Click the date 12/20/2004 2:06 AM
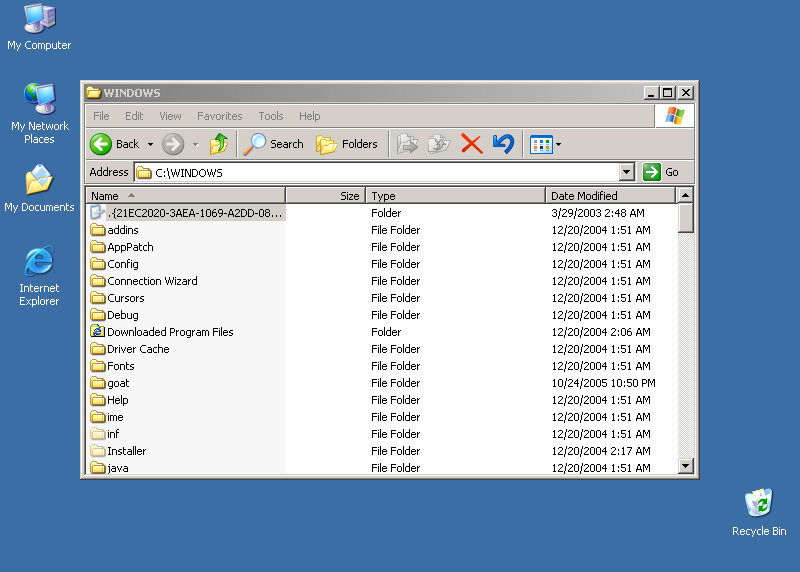The image size is (800, 572). (x=601, y=332)
